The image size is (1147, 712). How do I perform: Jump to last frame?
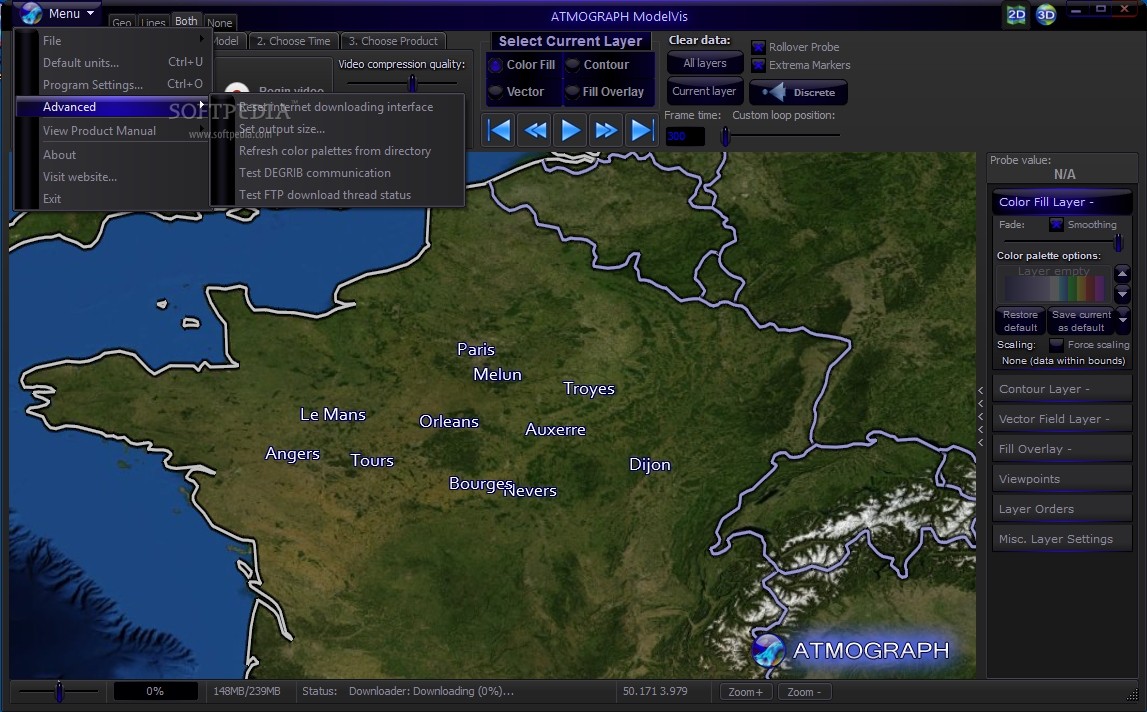pyautogui.click(x=642, y=131)
